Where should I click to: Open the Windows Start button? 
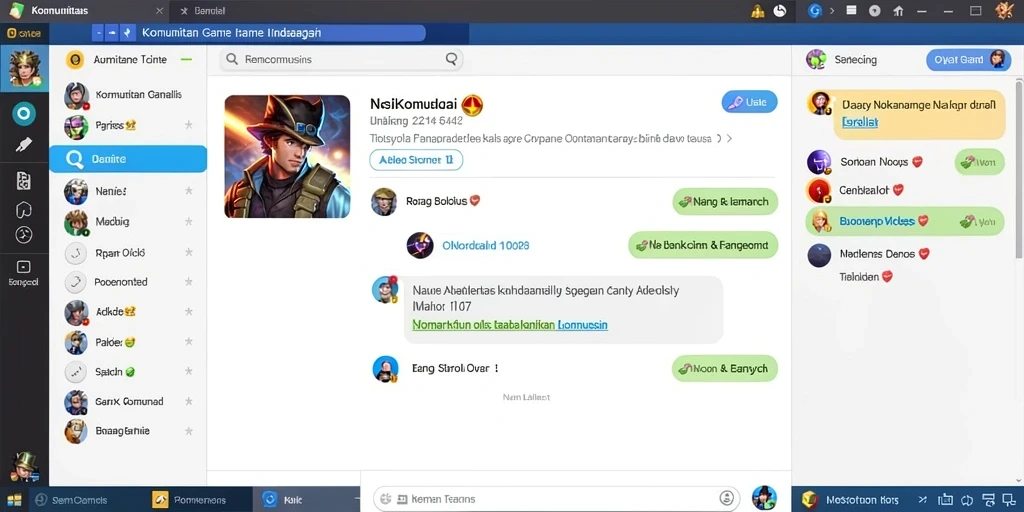[x=14, y=500]
